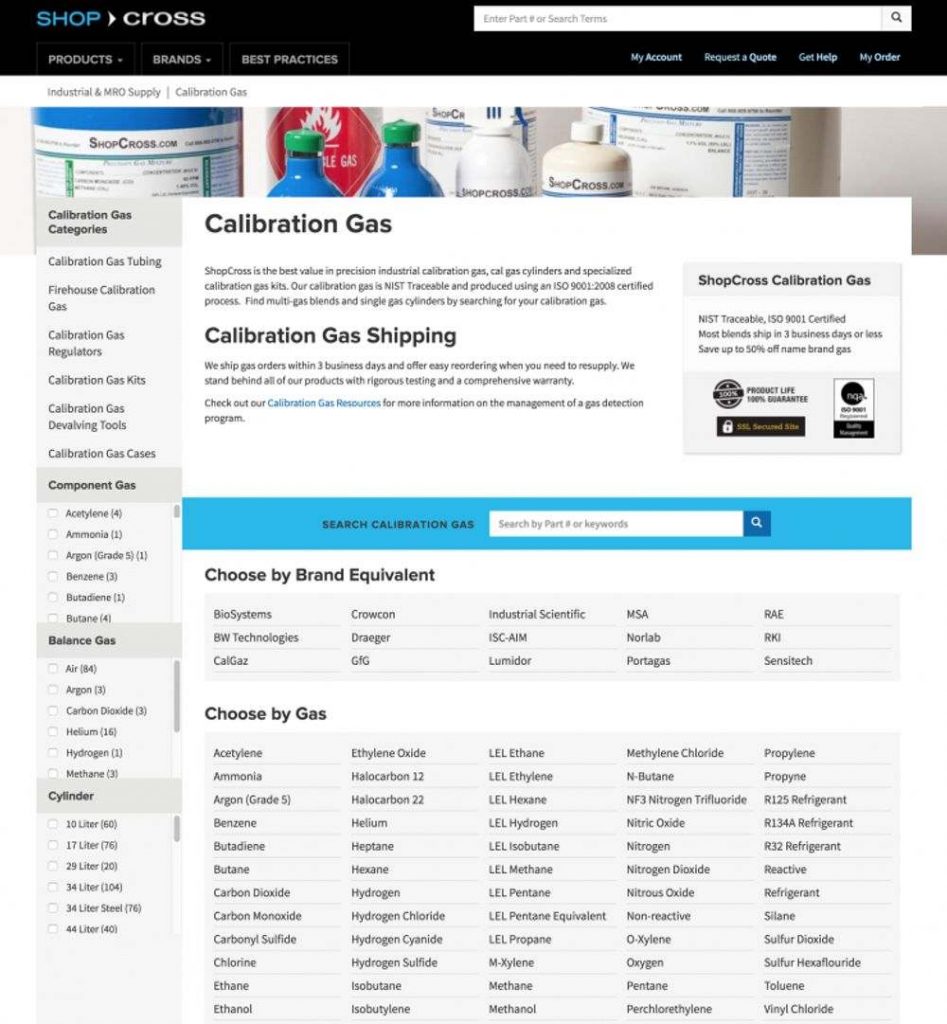Open Nitrogen Dioxide gas link
947x1024 pixels.
pos(668,870)
